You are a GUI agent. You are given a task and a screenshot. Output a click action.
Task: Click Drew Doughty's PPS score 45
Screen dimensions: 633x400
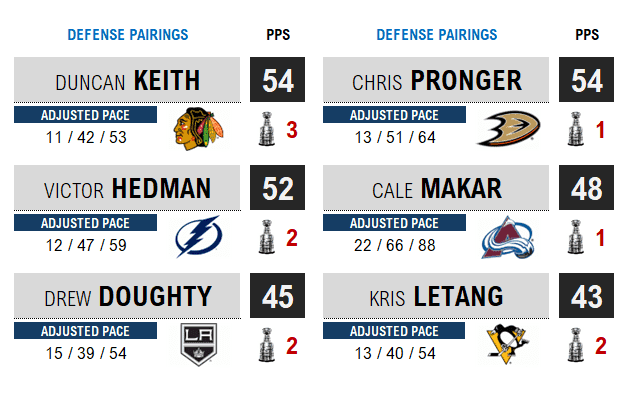pyautogui.click(x=278, y=296)
